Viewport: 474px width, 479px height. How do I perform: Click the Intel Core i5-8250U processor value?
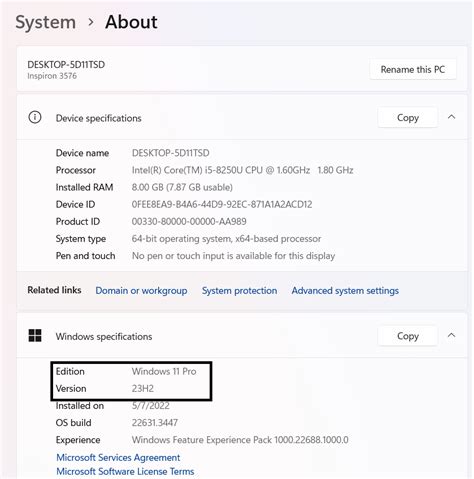coord(242,170)
